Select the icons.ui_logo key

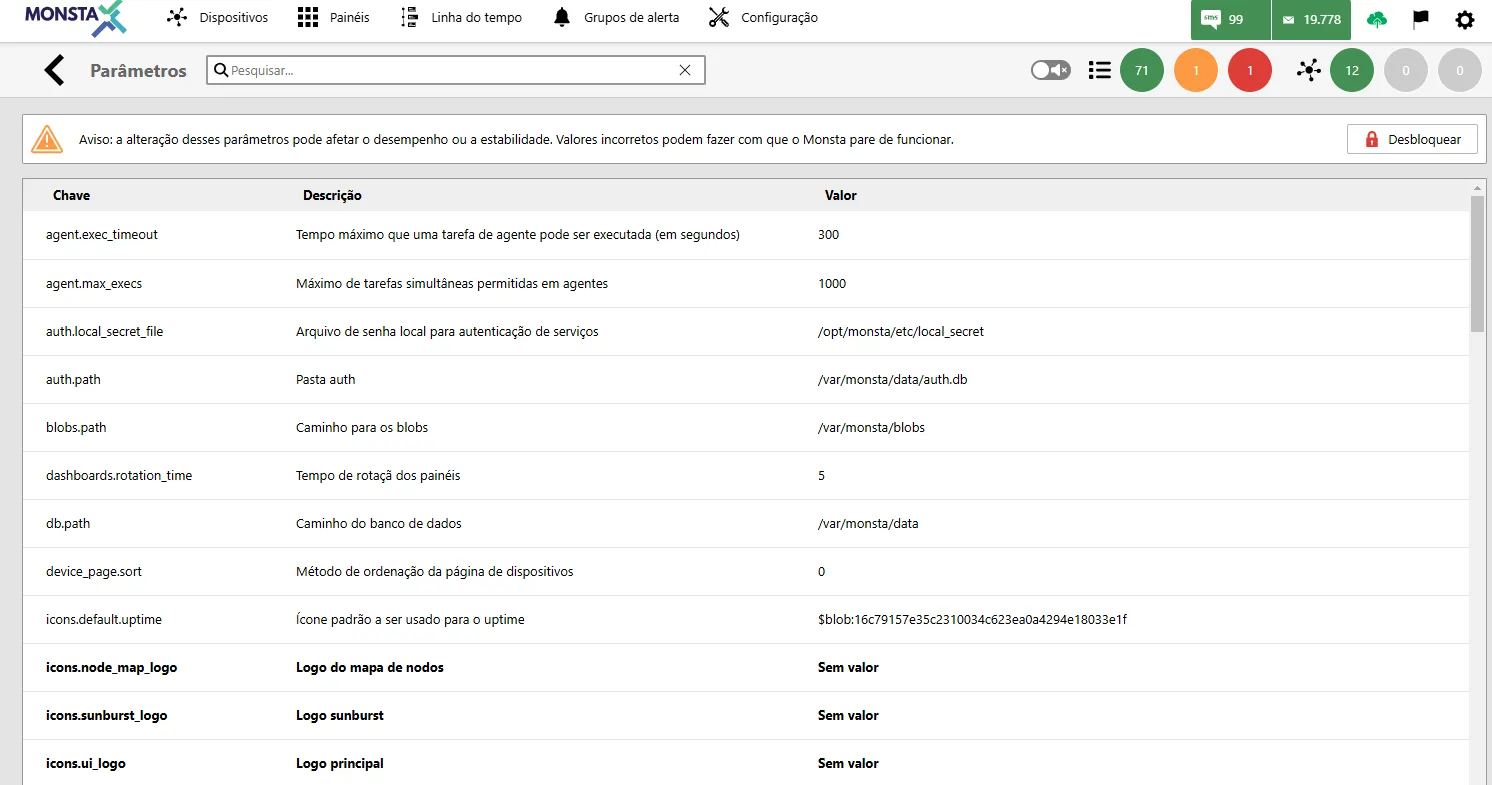click(x=86, y=763)
